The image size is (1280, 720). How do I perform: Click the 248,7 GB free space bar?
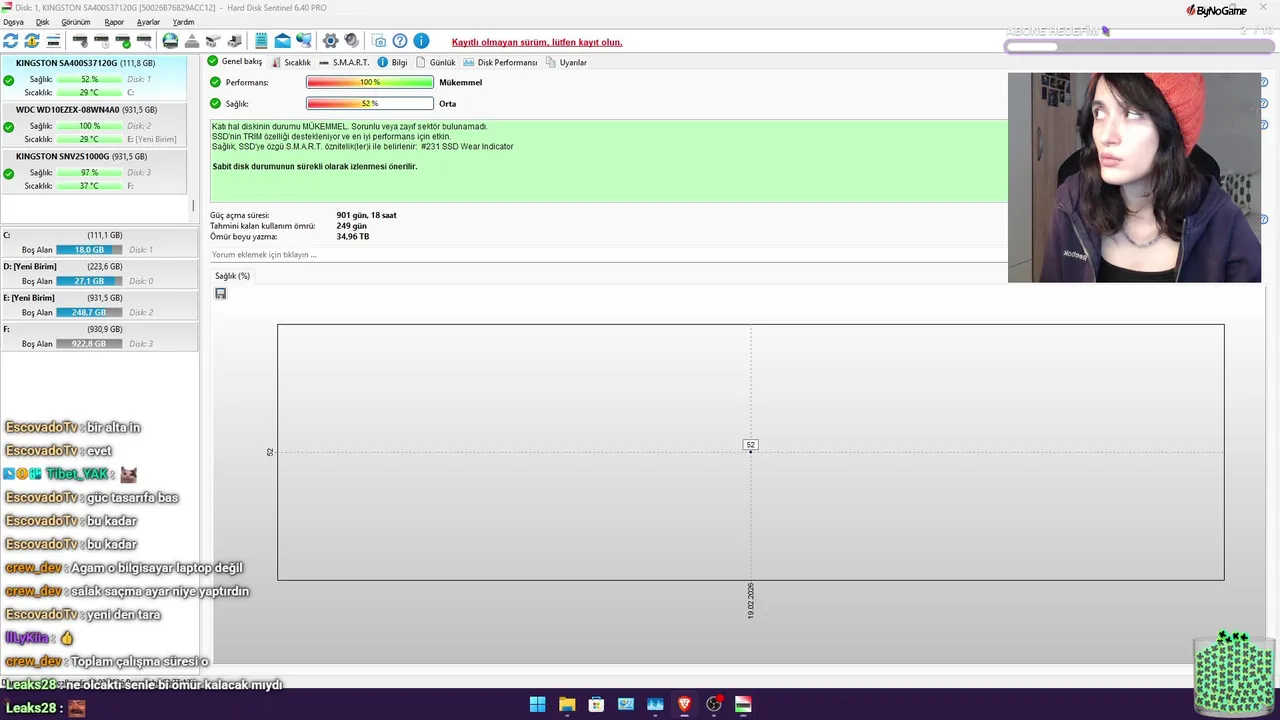click(x=89, y=313)
